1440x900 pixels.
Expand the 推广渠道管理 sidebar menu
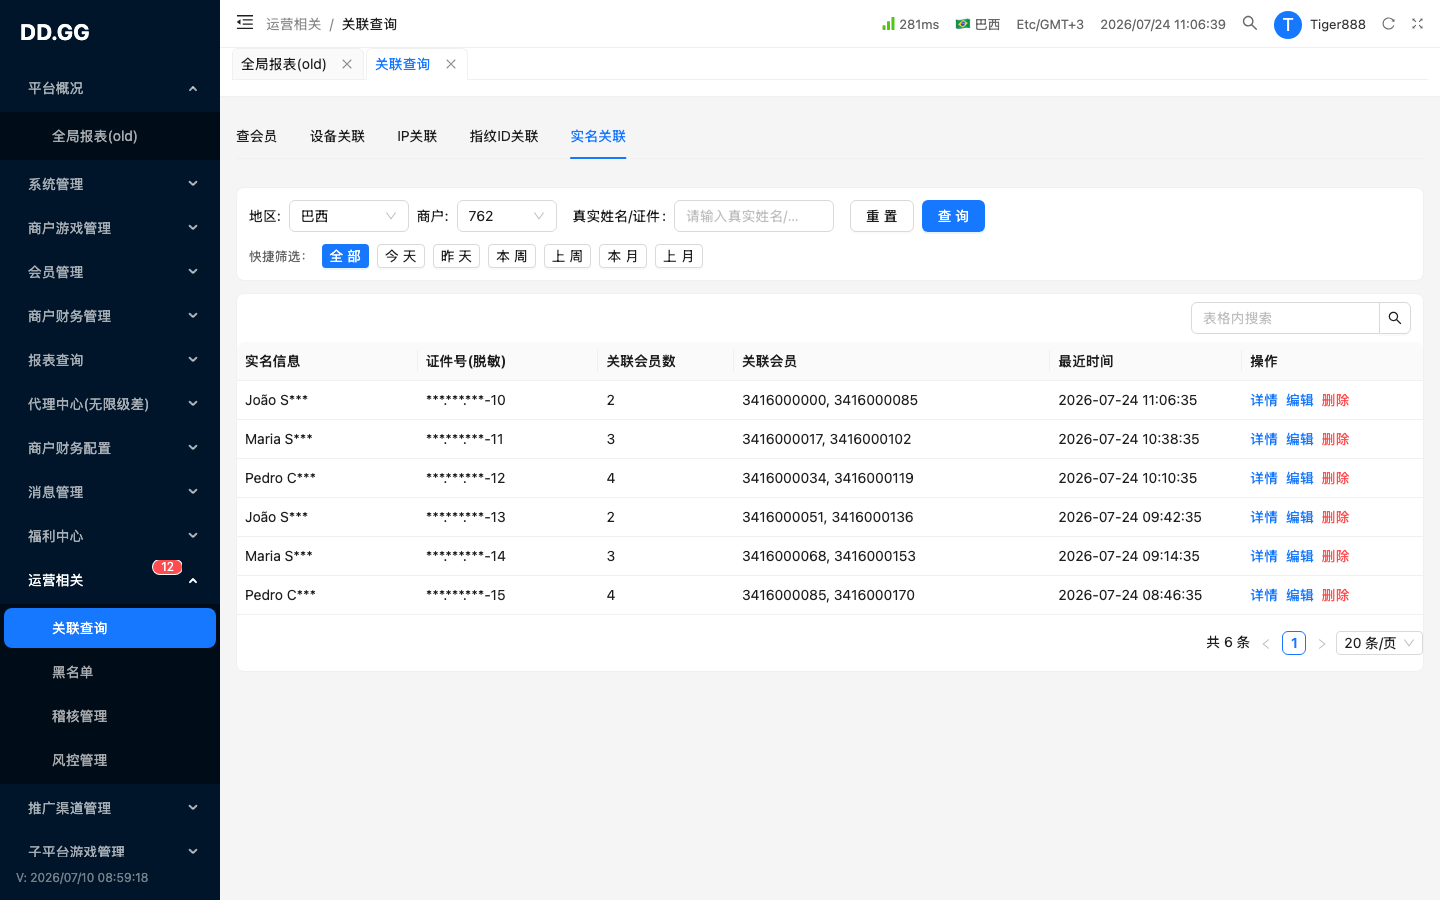coord(110,808)
